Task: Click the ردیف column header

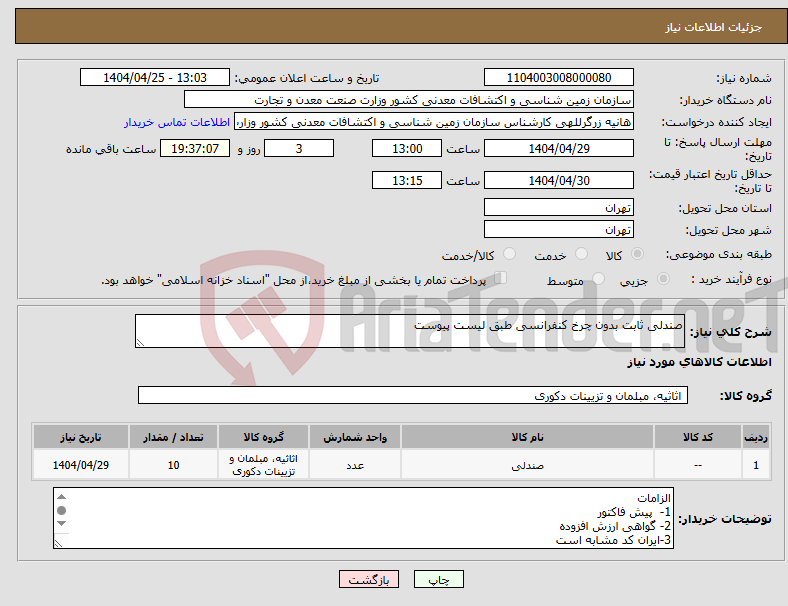Action: (x=755, y=437)
